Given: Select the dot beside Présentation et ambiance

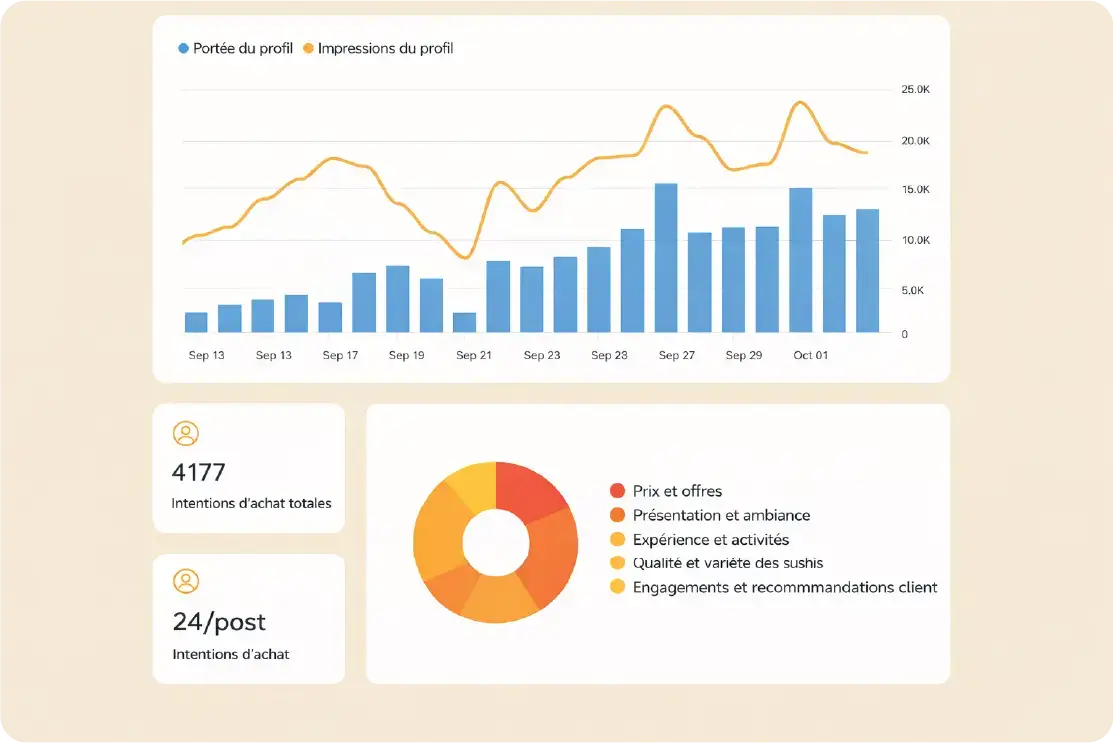Looking at the screenshot, I should click(x=617, y=515).
